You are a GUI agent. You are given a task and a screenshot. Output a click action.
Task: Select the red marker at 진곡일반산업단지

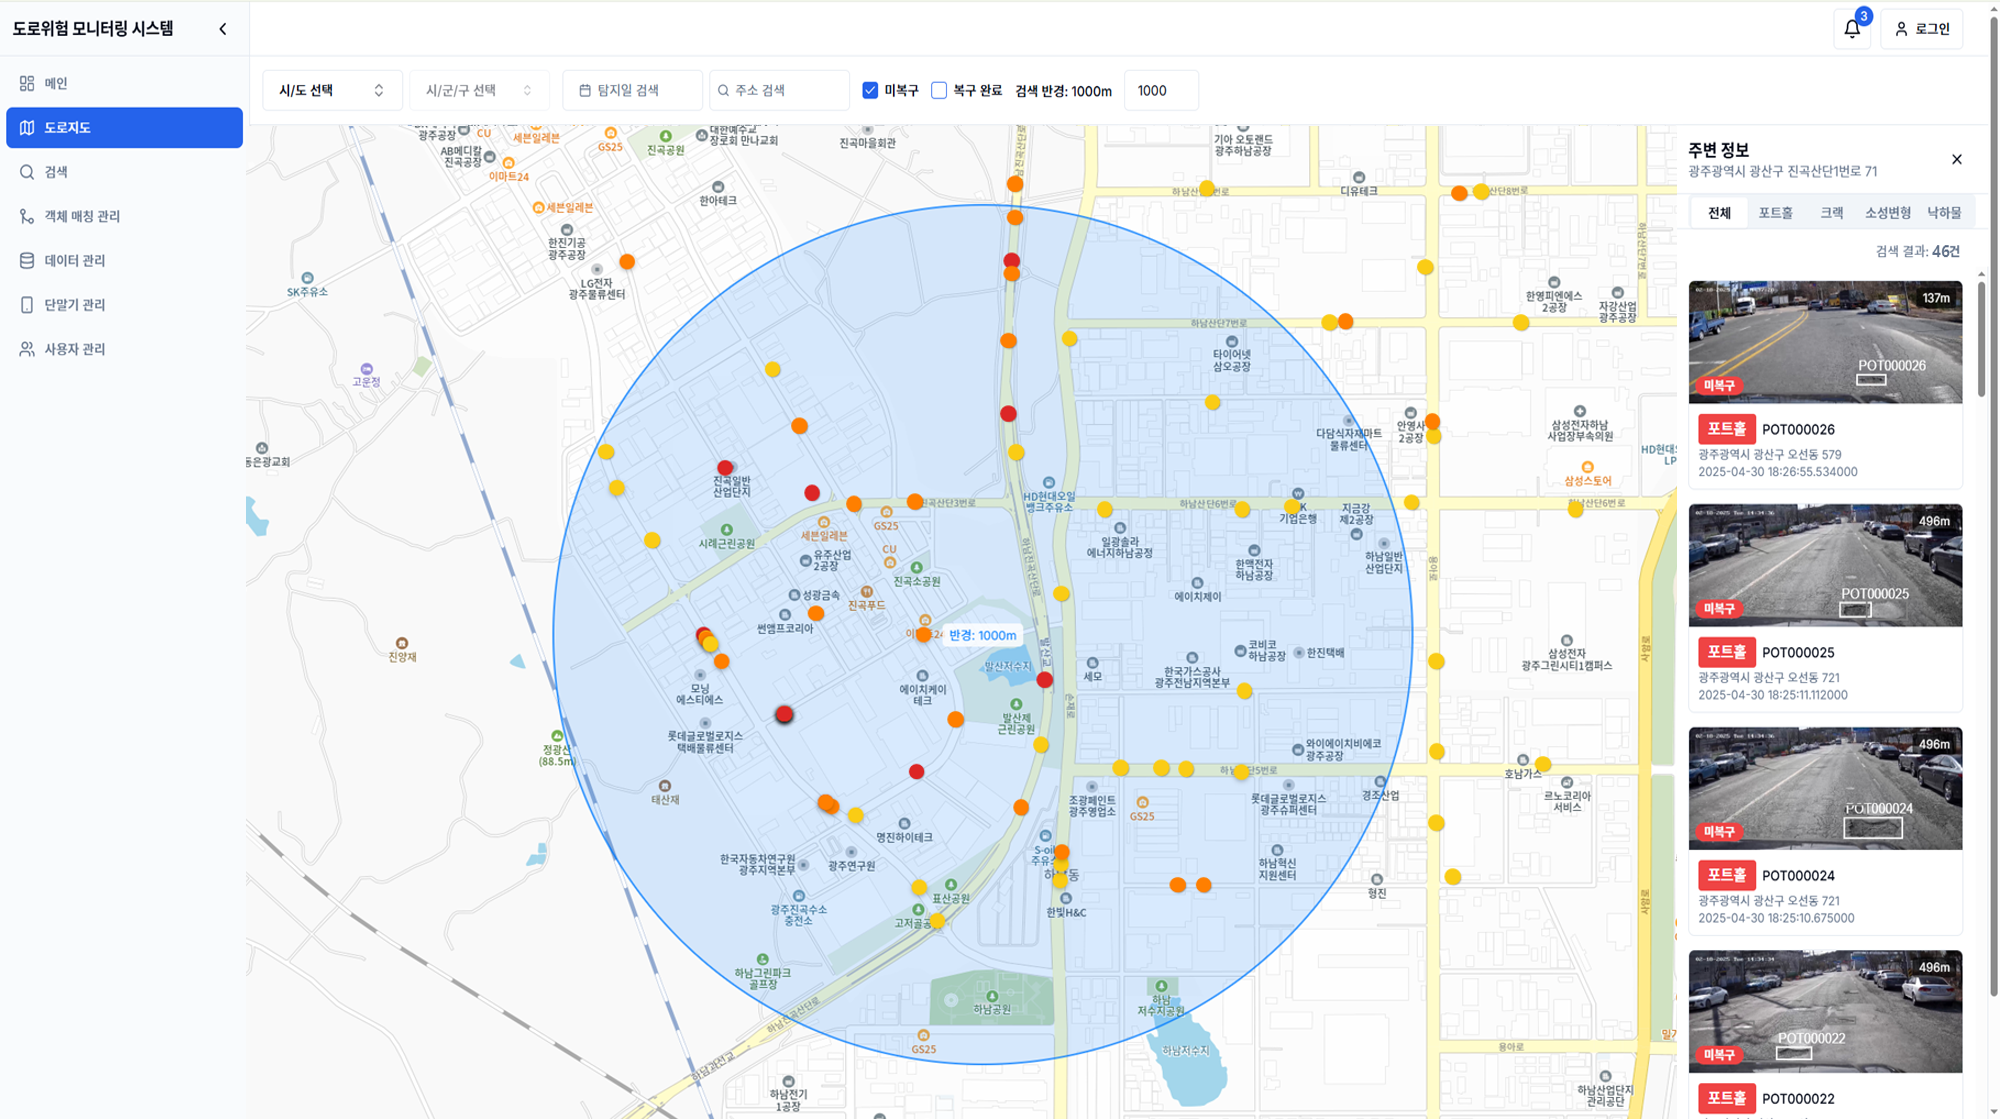pyautogui.click(x=725, y=468)
